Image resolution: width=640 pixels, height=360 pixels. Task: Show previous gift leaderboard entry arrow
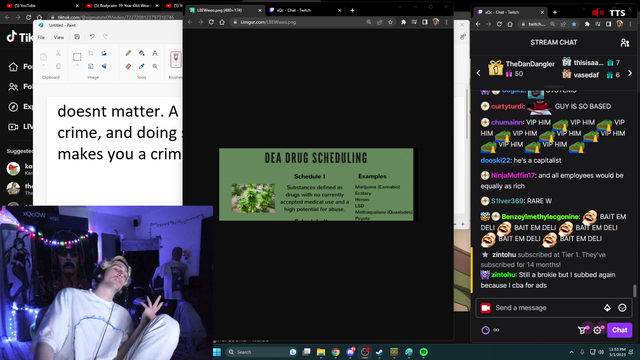tap(478, 73)
